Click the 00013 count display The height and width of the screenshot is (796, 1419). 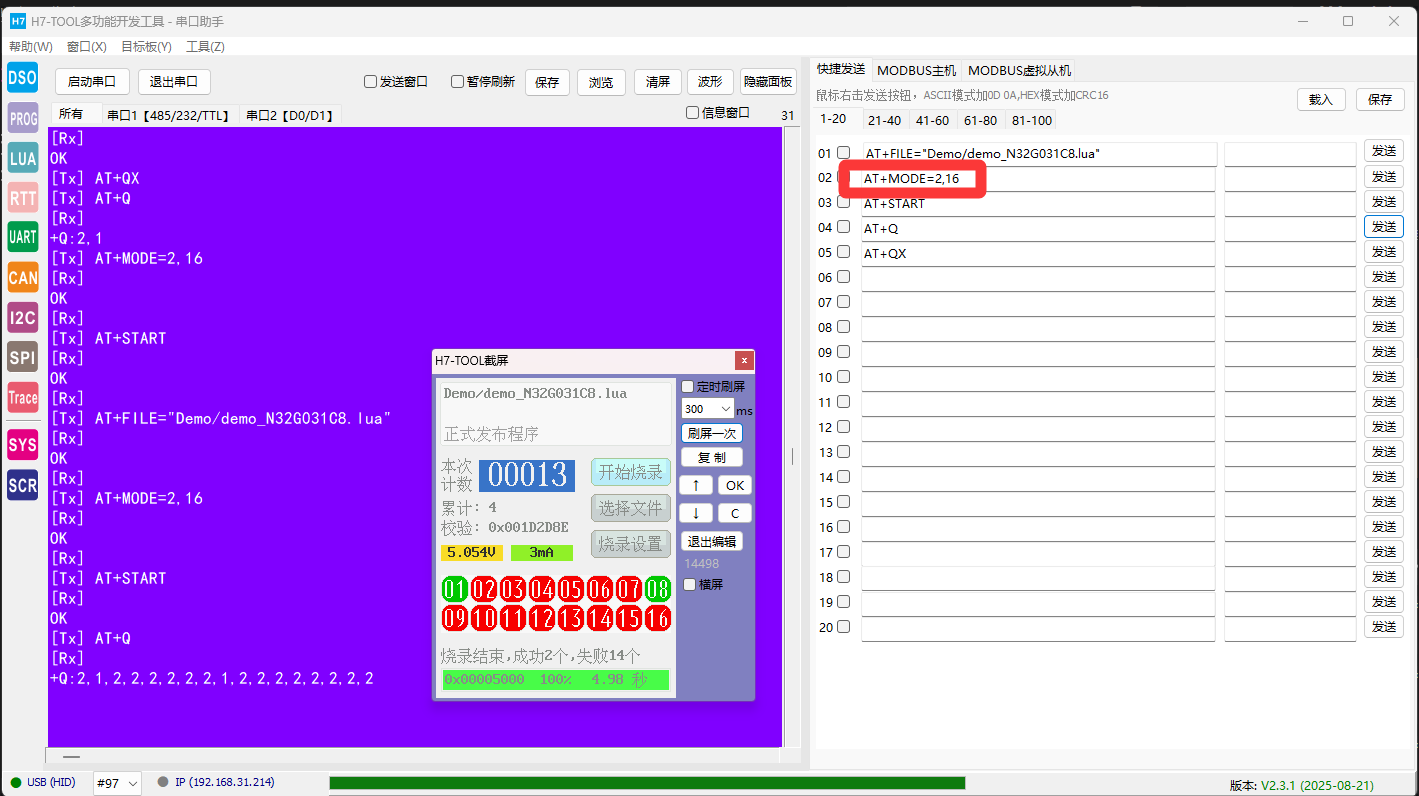(x=527, y=475)
